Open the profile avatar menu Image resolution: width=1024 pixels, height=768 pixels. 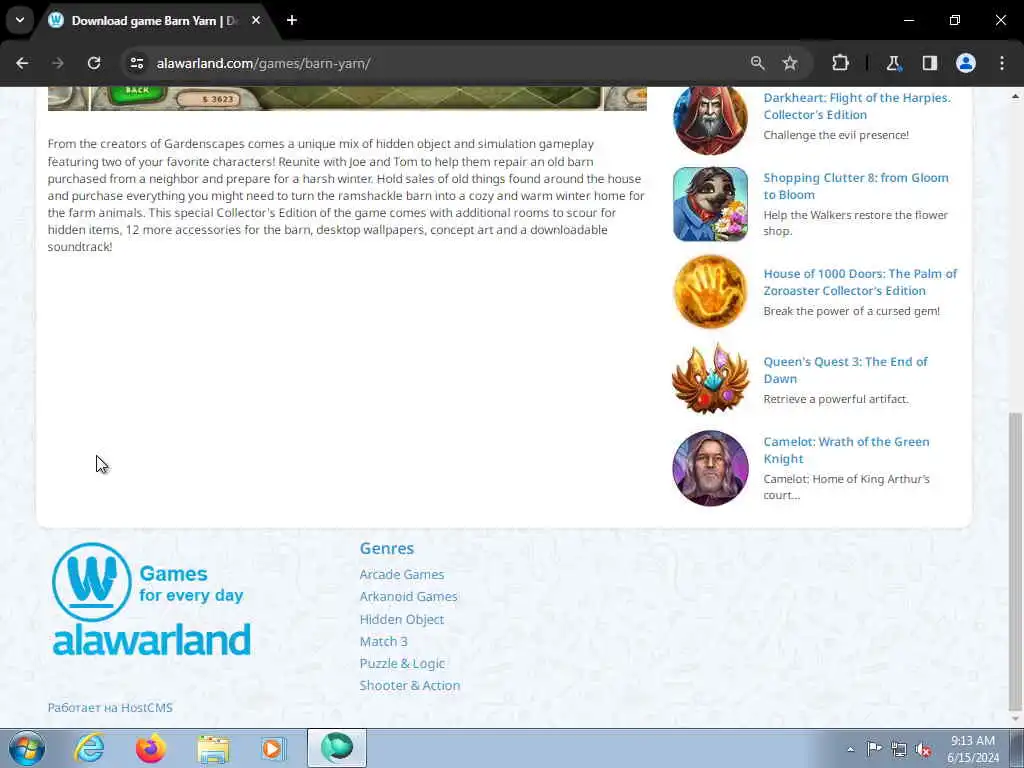click(x=966, y=63)
